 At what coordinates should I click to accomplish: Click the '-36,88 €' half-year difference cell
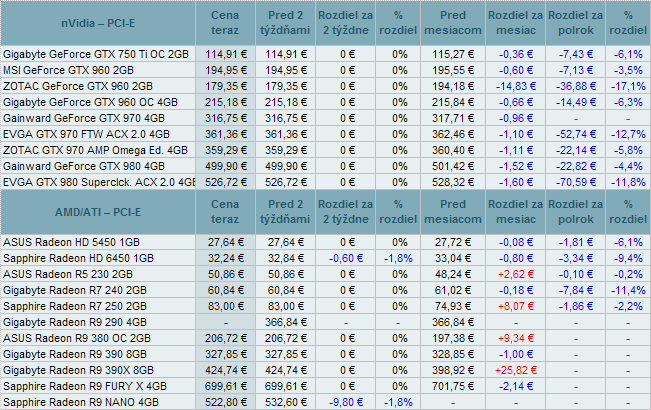pos(576,86)
